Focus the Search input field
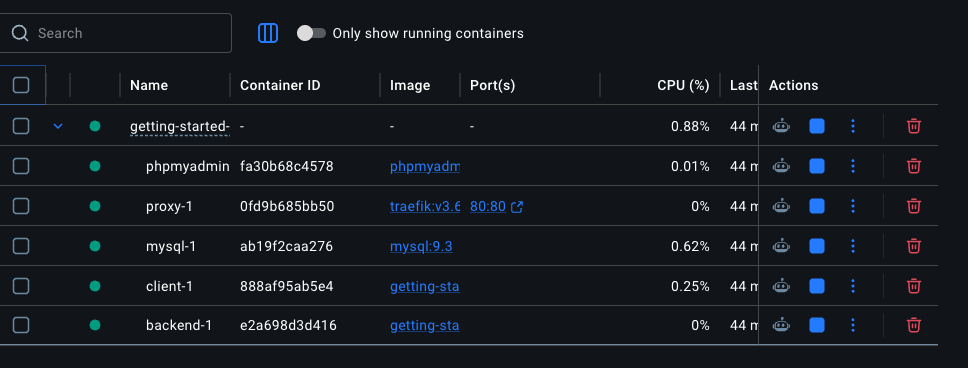The width and height of the screenshot is (968, 368). coord(115,33)
